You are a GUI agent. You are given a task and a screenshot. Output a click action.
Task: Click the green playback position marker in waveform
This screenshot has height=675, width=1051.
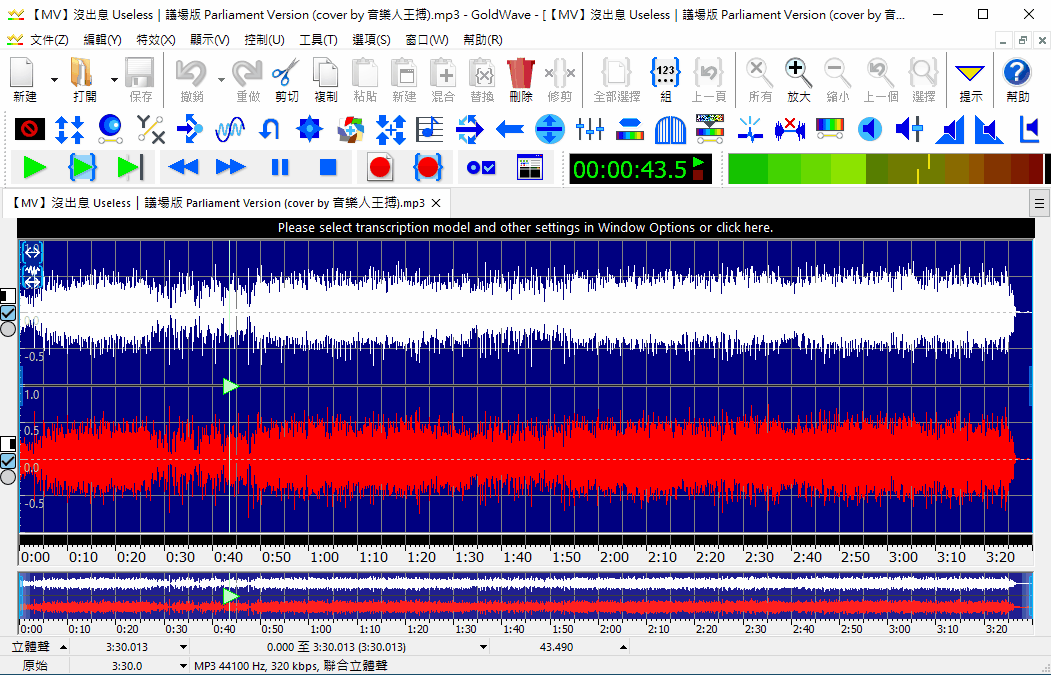231,386
